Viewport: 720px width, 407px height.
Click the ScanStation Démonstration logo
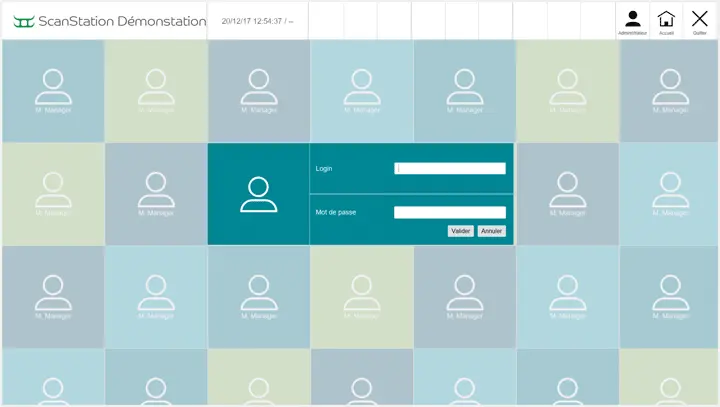pos(109,21)
